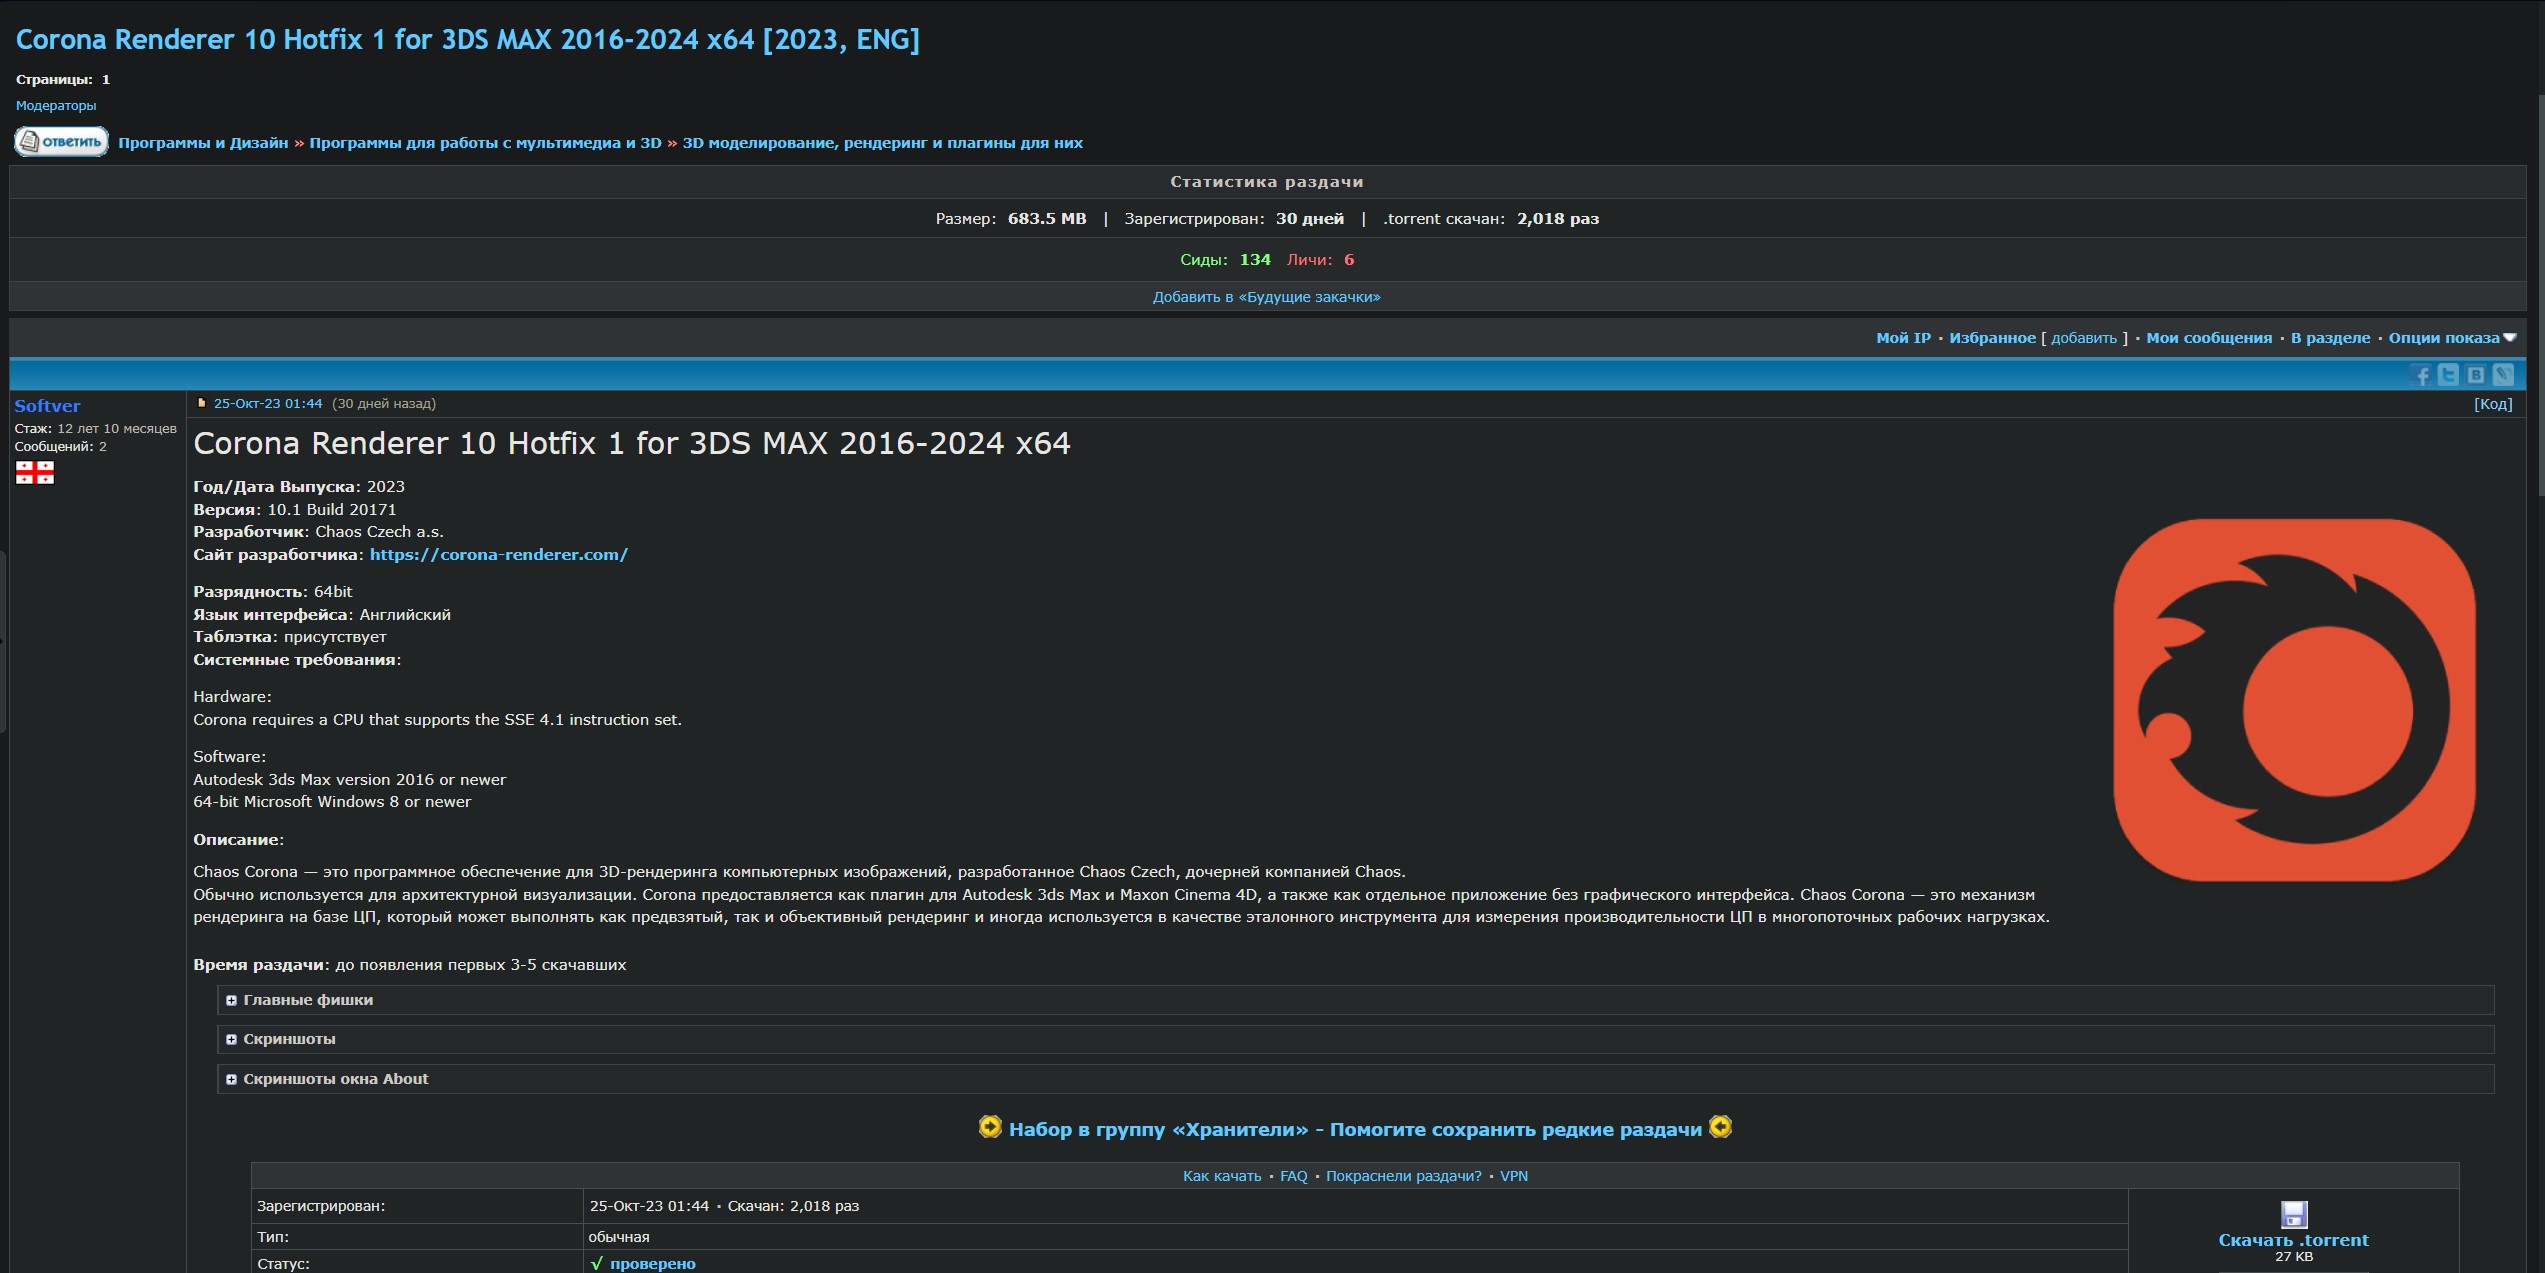Image resolution: width=2545 pixels, height=1273 pixels.
Task: Open the 'Модераторы' link
Action: click(x=56, y=106)
